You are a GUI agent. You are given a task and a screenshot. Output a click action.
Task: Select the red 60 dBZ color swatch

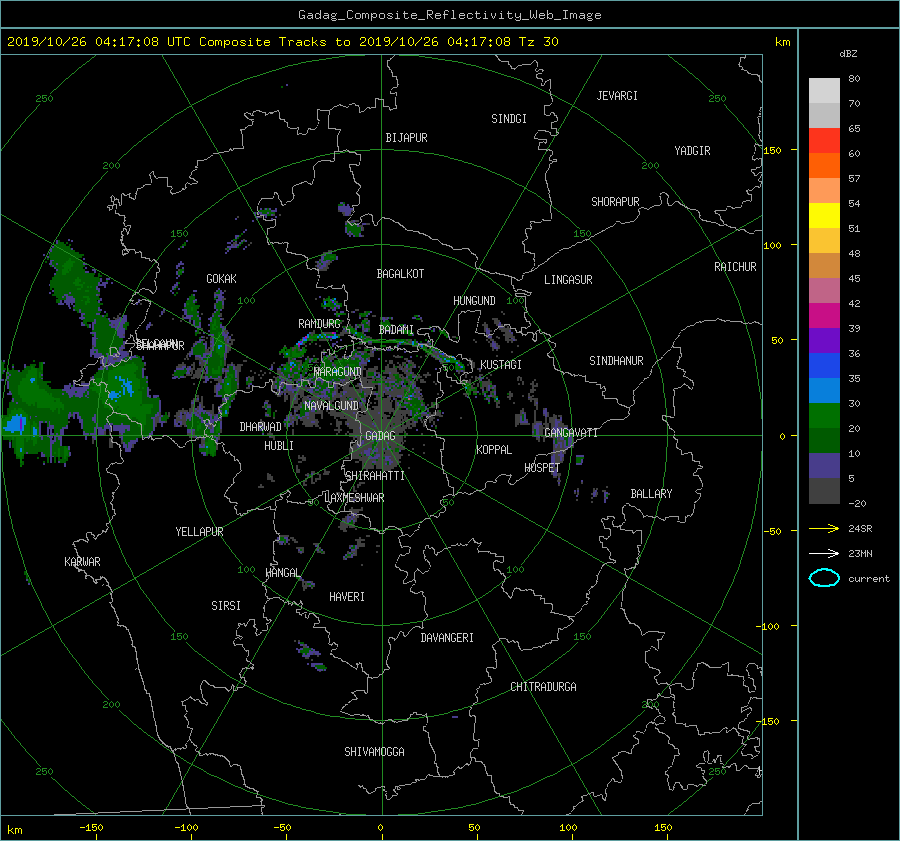pyautogui.click(x=824, y=141)
